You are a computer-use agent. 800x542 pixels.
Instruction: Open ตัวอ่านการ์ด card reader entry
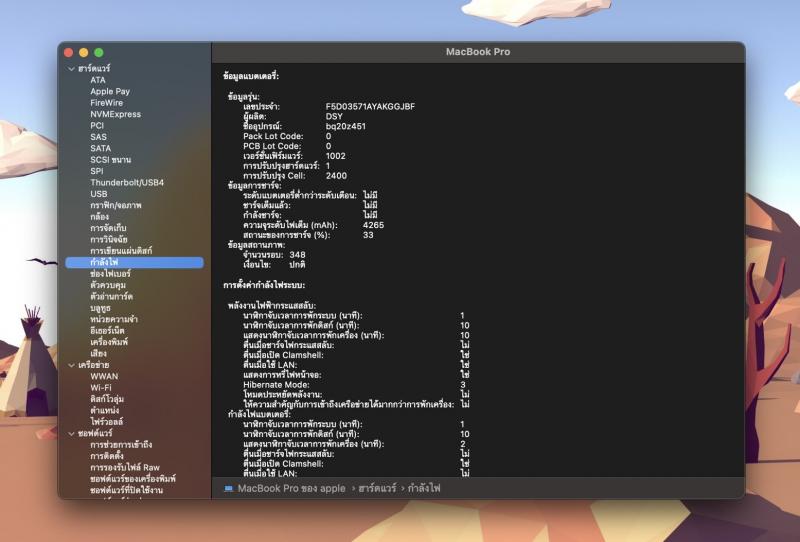coord(112,297)
